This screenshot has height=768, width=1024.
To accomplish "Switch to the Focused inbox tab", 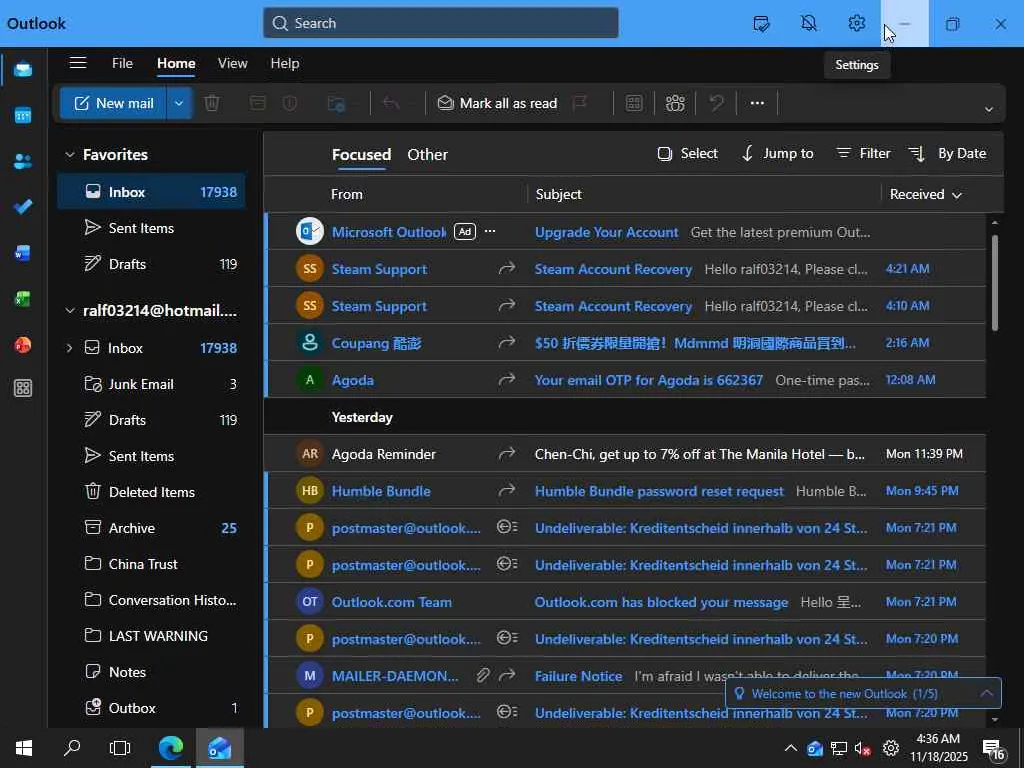I will point(361,155).
